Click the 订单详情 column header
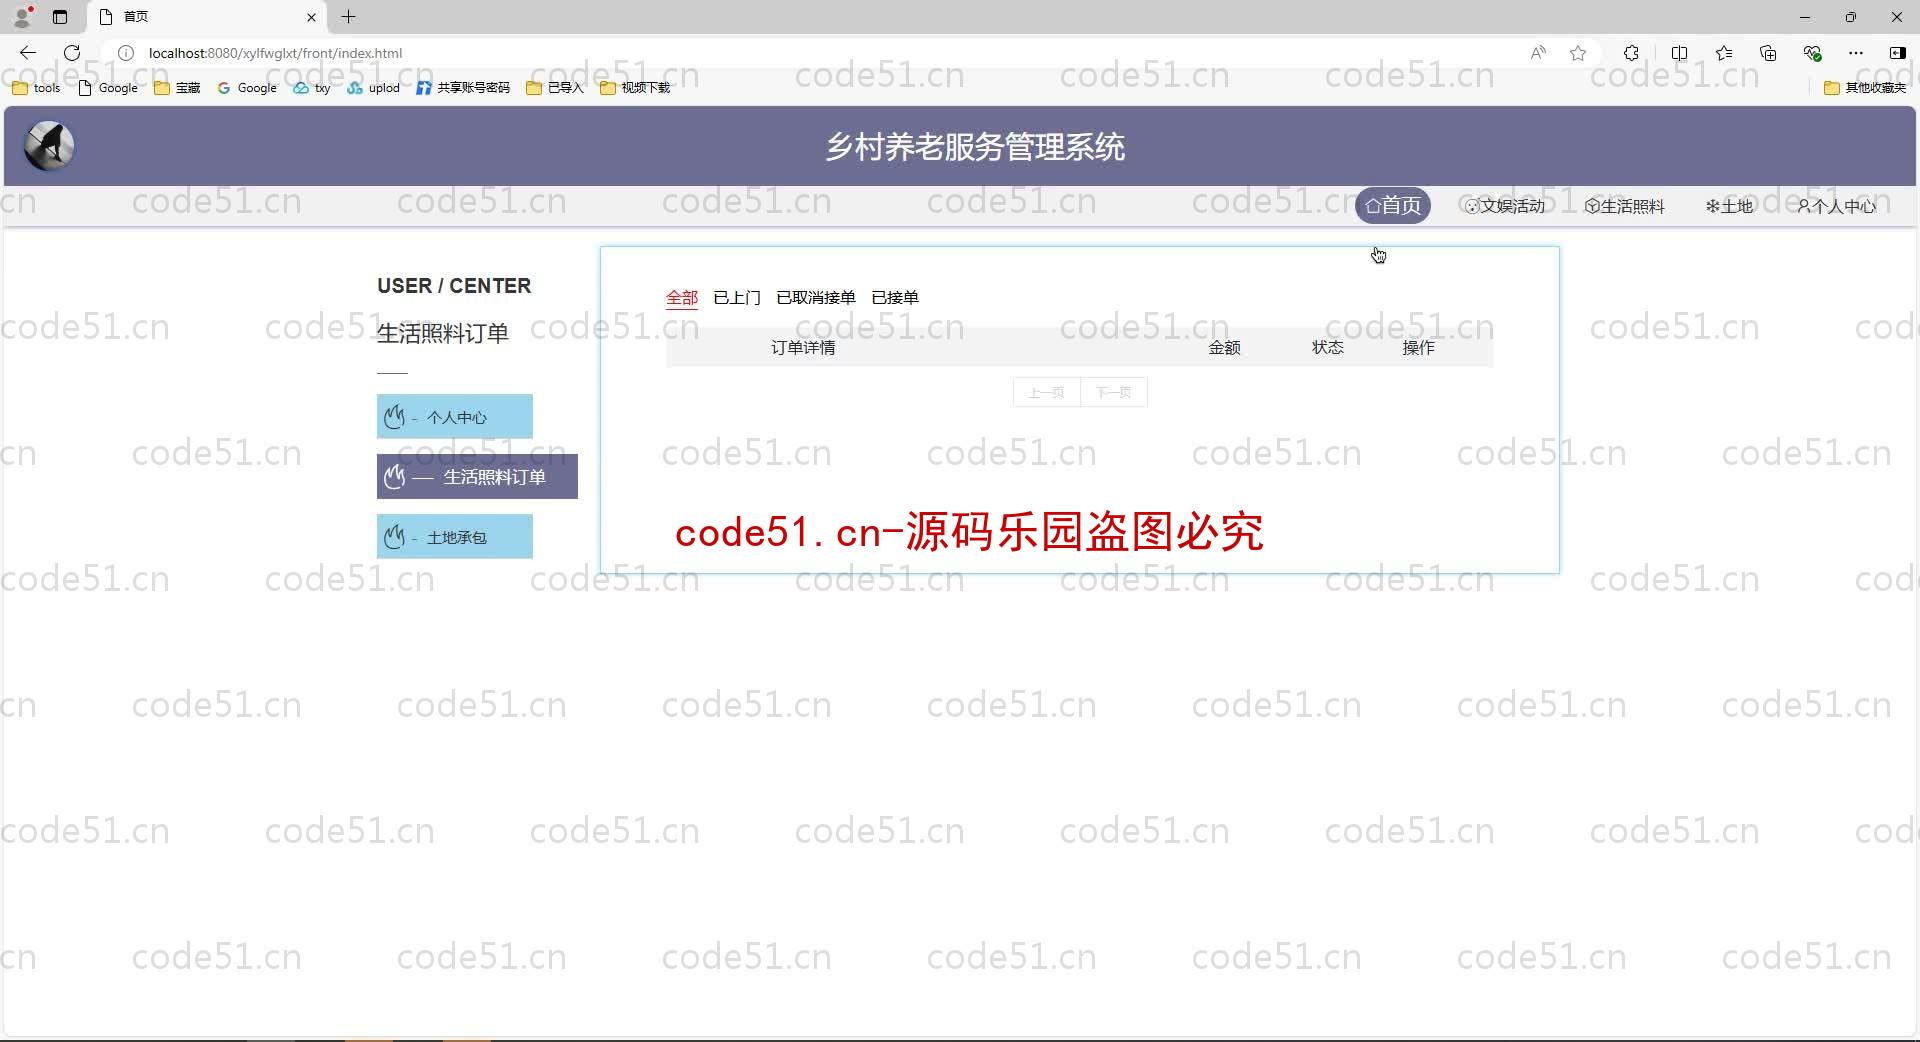Viewport: 1920px width, 1042px height. click(803, 348)
